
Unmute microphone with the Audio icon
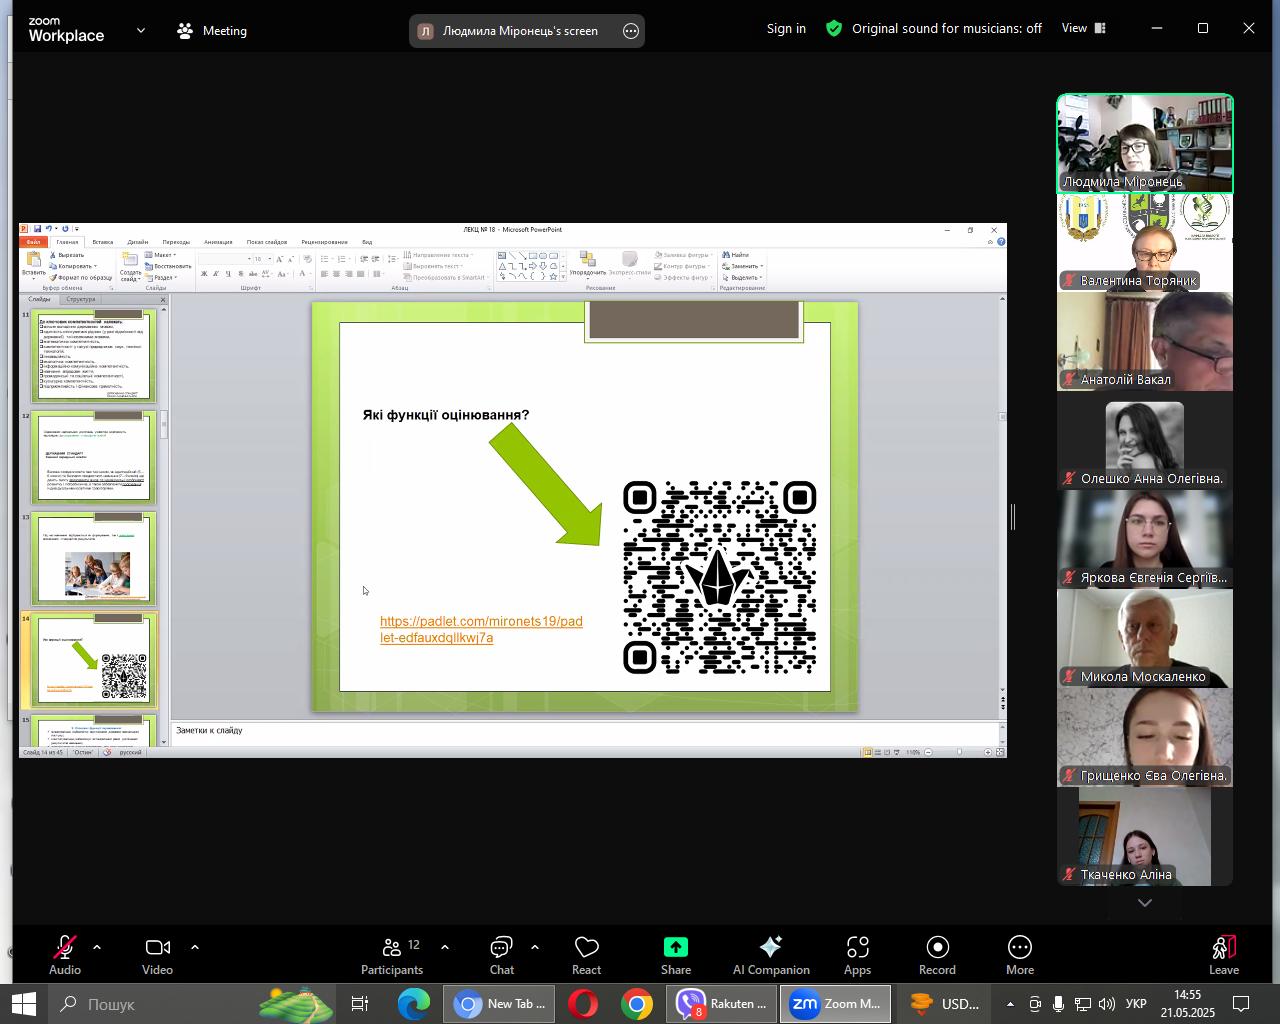point(65,947)
